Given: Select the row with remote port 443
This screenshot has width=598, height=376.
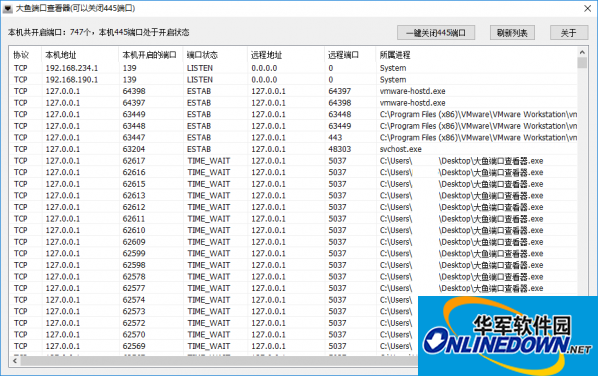Looking at the screenshot, I should click(x=293, y=137).
